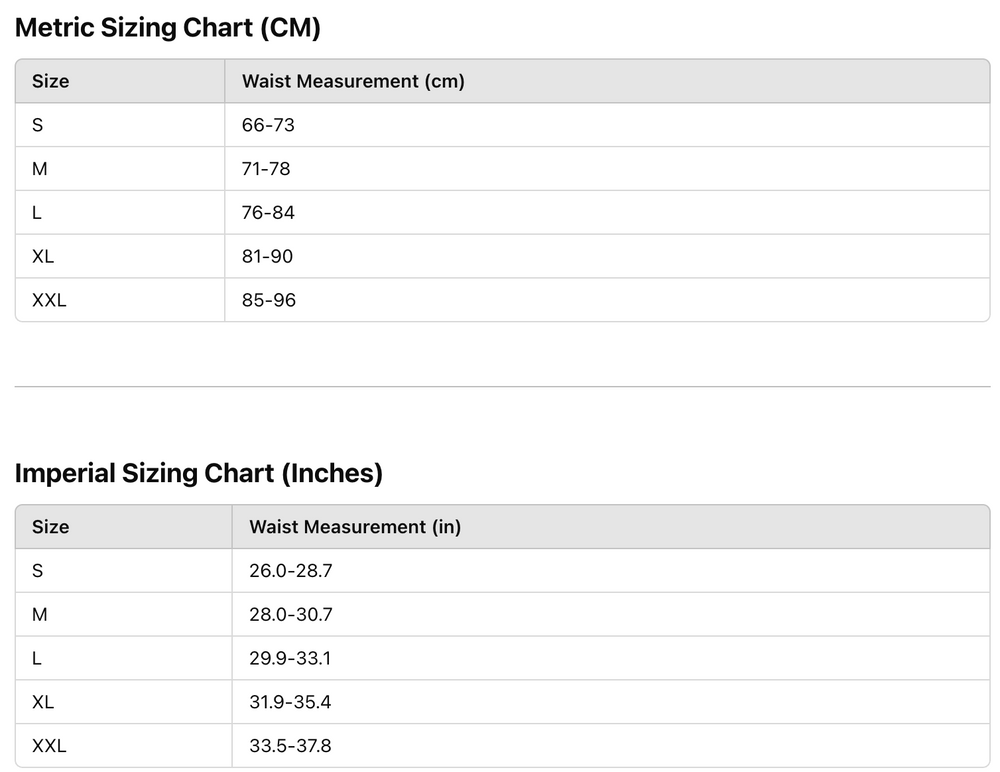
Task: Click the Size header in the imperial chart
Action: pos(51,527)
